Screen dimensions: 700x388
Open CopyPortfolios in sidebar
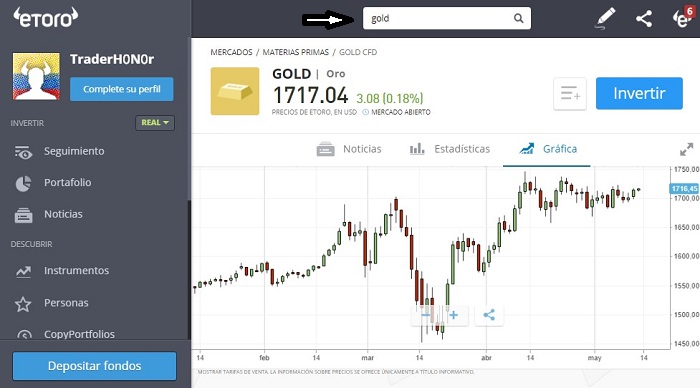pos(79,334)
